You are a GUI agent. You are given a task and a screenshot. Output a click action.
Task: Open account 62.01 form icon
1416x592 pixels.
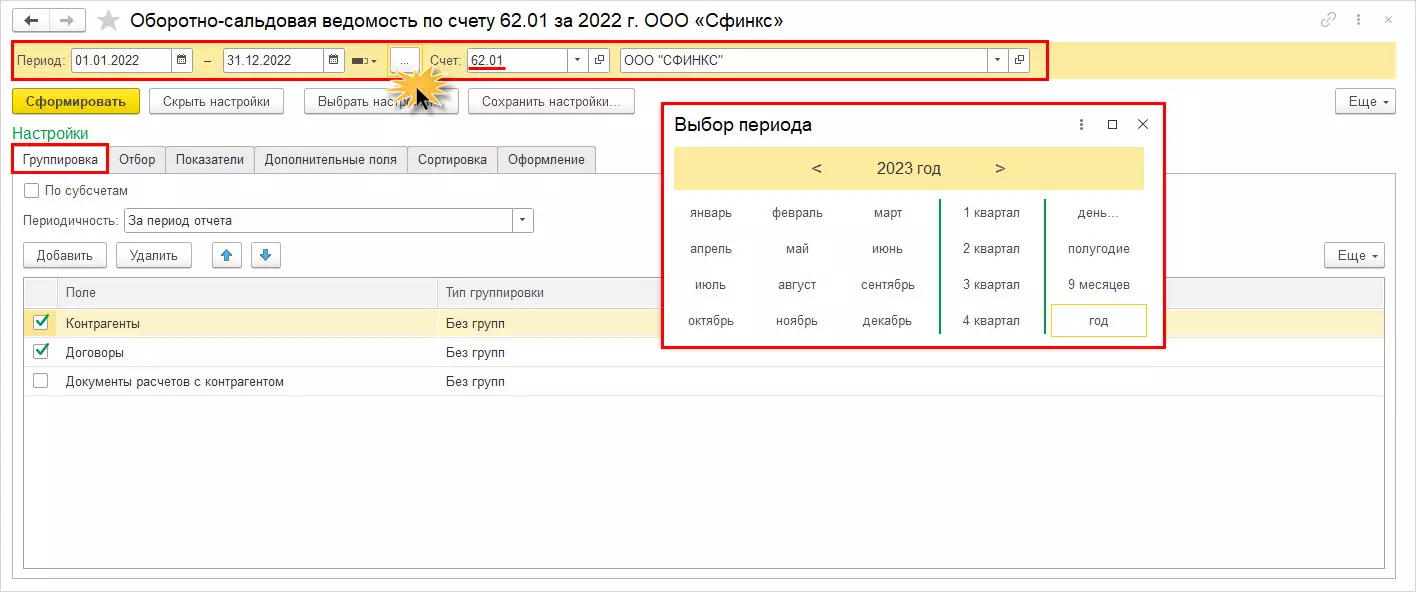(599, 60)
